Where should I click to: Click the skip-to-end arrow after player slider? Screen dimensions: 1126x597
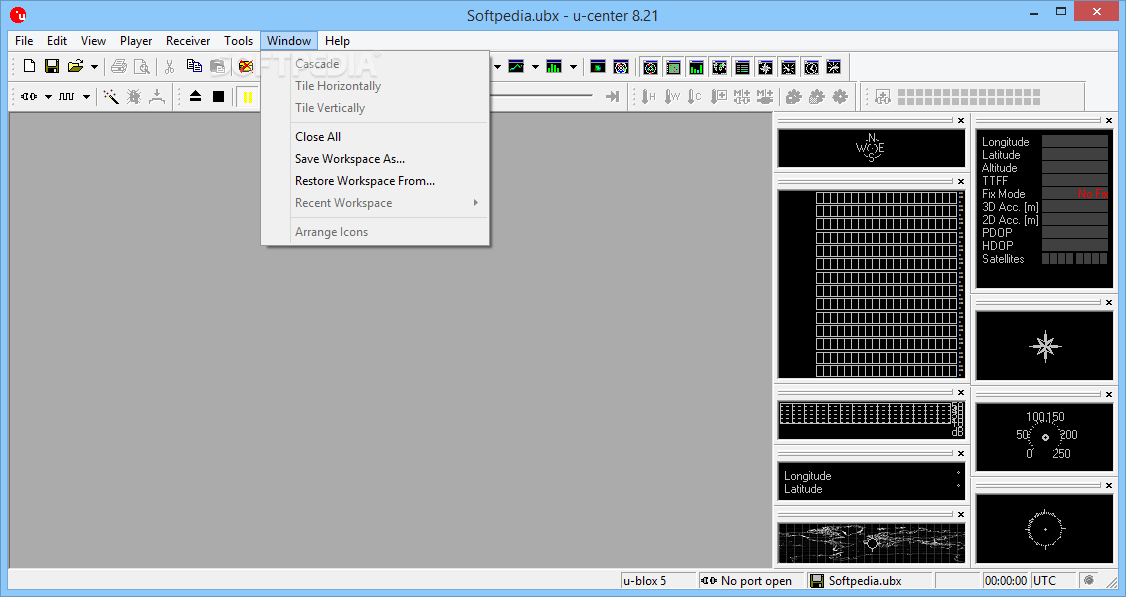[612, 96]
